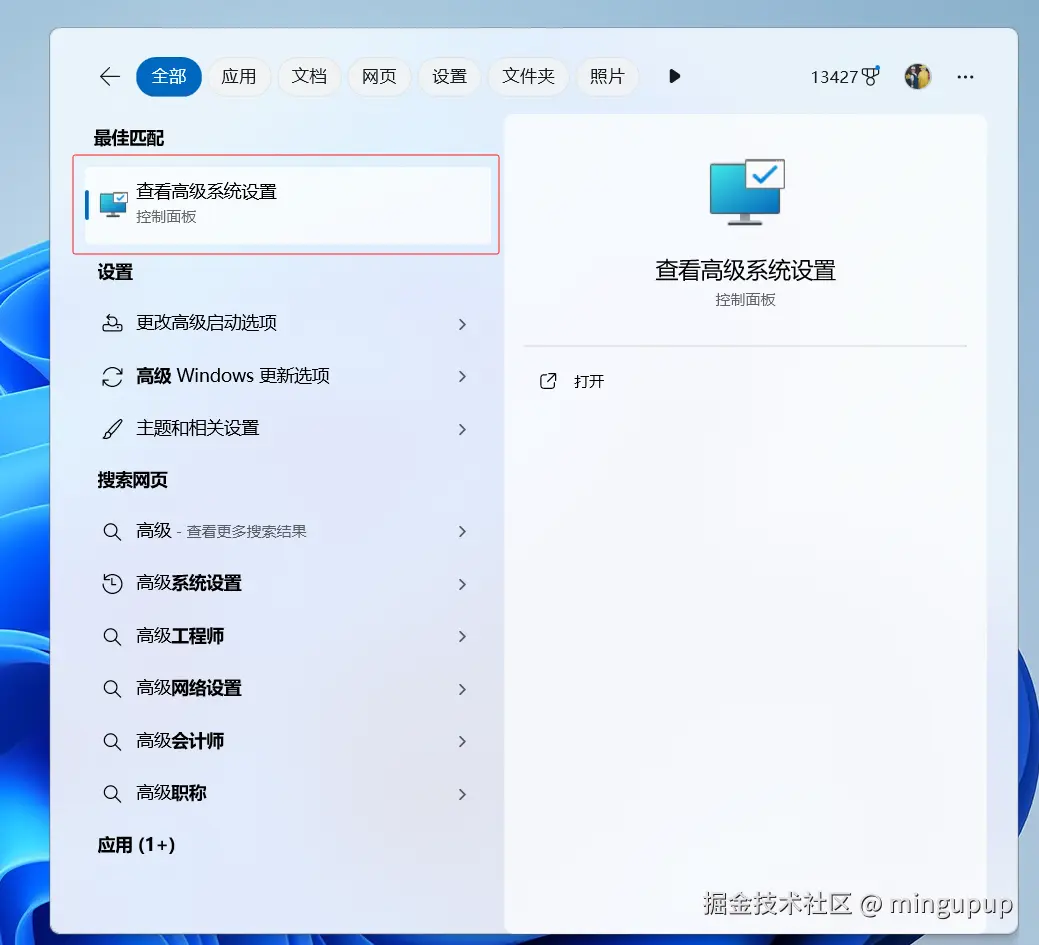The width and height of the screenshot is (1039, 945).
Task: Switch to the 设置 filter tab
Action: (x=449, y=76)
